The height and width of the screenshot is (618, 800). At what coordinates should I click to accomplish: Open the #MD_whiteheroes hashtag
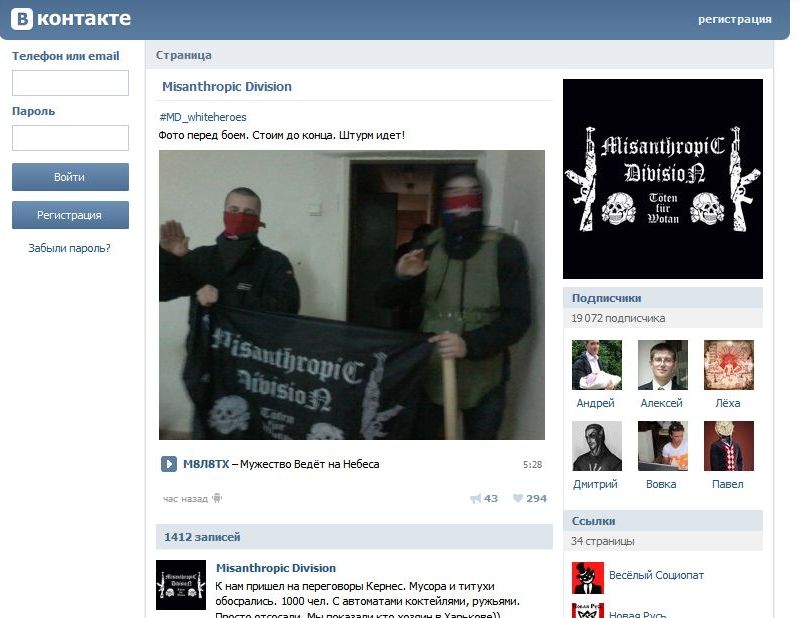coord(203,117)
